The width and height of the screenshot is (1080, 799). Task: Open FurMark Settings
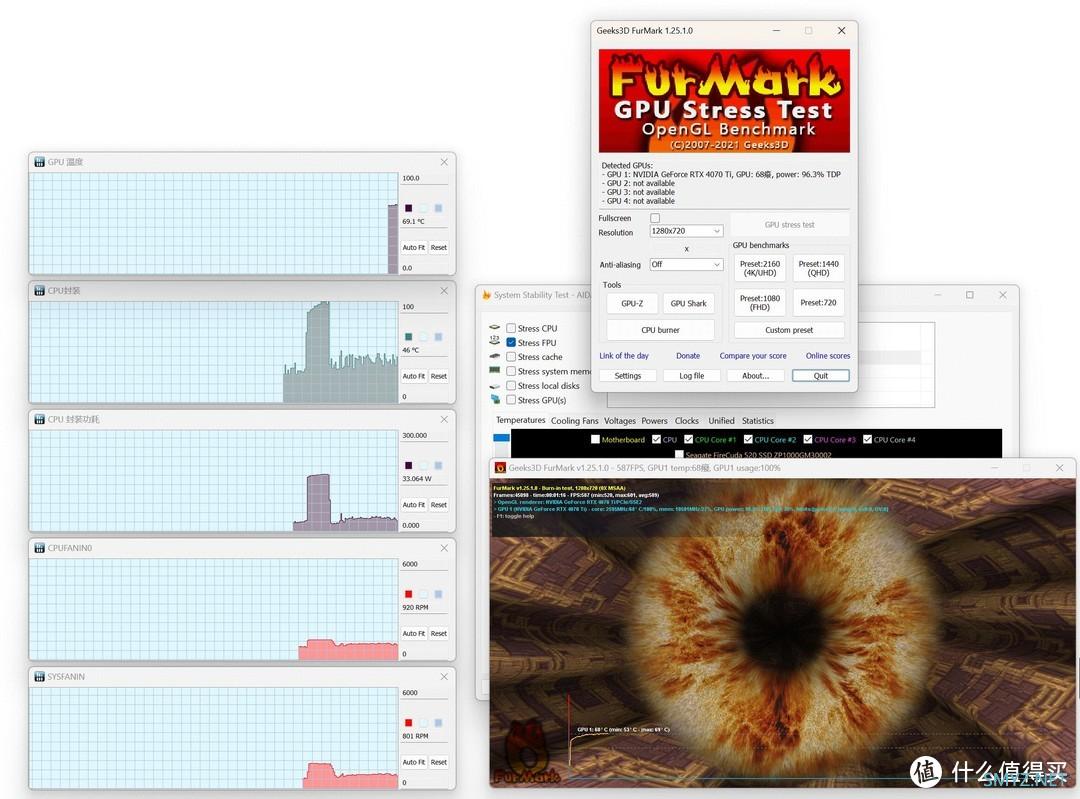click(627, 376)
